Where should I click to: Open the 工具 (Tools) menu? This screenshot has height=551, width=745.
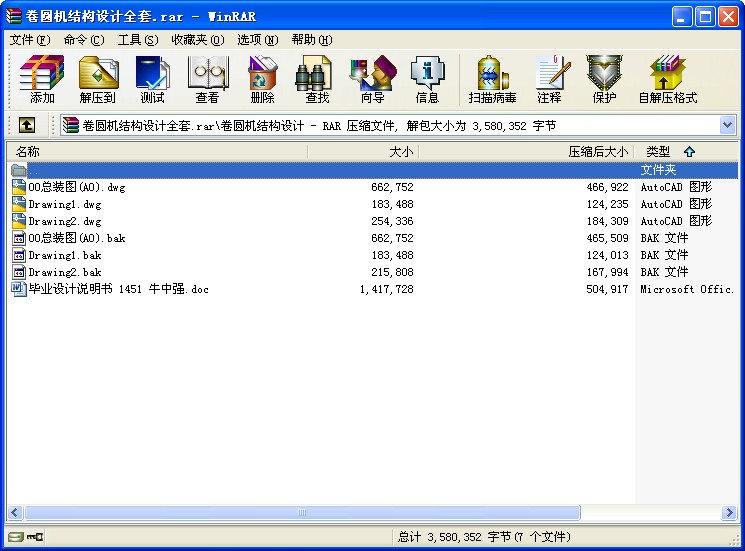point(137,40)
